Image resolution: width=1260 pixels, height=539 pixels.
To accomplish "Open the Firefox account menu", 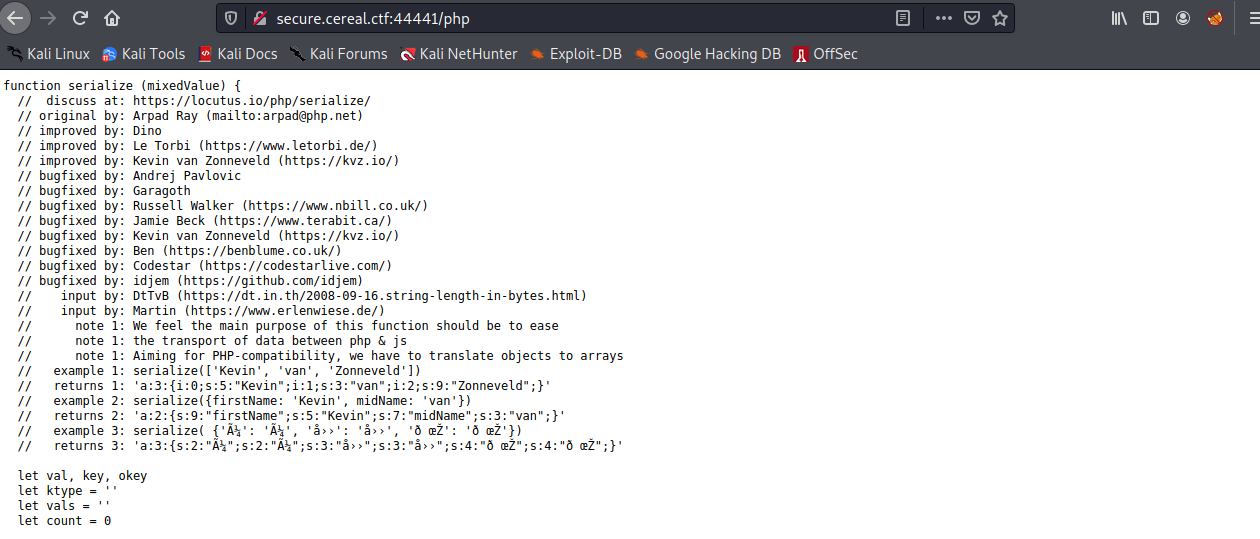I will [1183, 18].
